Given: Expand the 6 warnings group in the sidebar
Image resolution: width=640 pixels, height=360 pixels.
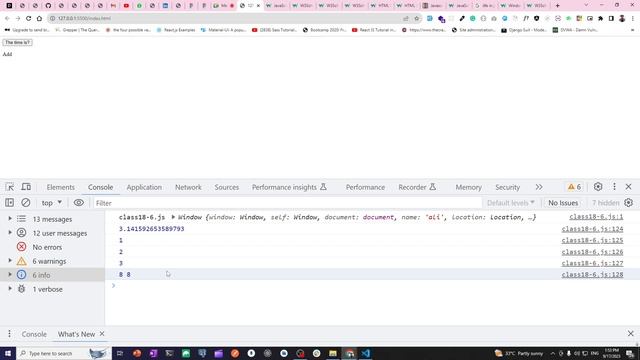Looking at the screenshot, I should point(10,260).
